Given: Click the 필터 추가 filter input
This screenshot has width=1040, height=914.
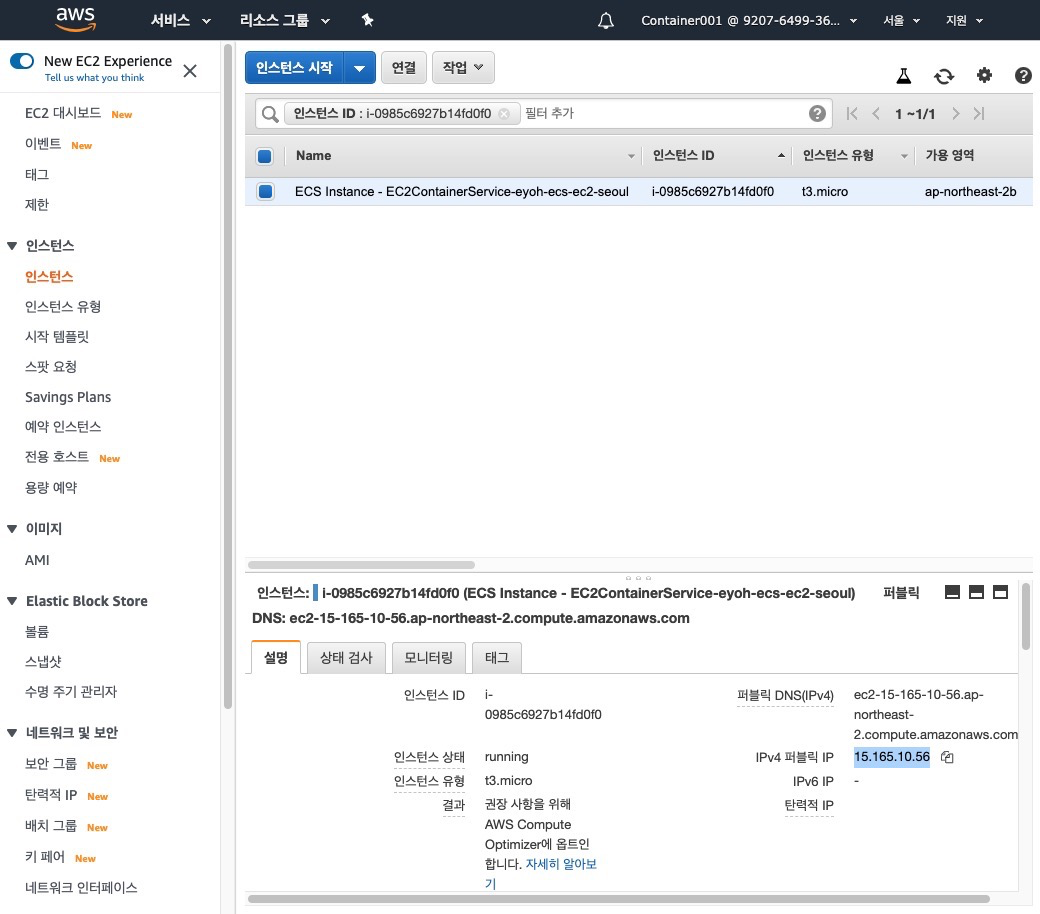Looking at the screenshot, I should pyautogui.click(x=663, y=113).
